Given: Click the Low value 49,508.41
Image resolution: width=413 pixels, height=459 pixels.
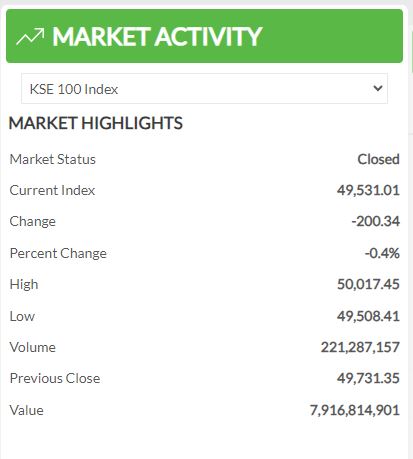Looking at the screenshot, I should pos(368,316).
